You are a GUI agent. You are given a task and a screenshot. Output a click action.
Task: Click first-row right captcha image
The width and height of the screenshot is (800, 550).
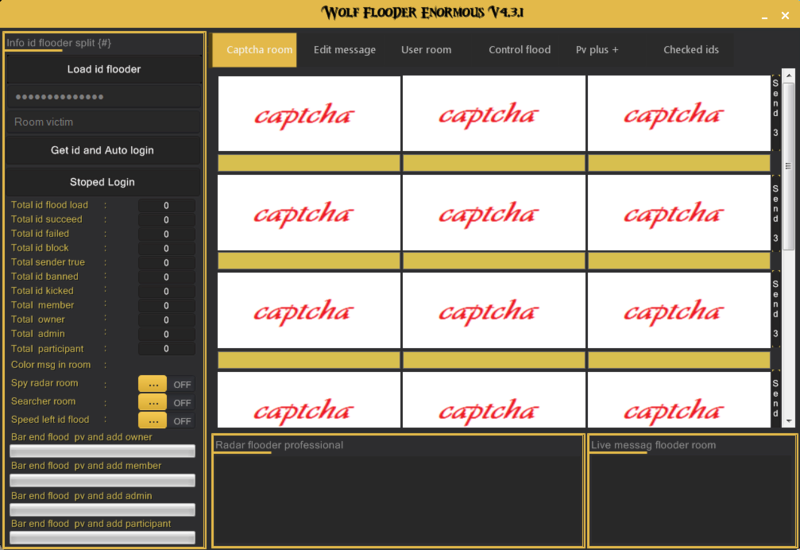(679, 113)
